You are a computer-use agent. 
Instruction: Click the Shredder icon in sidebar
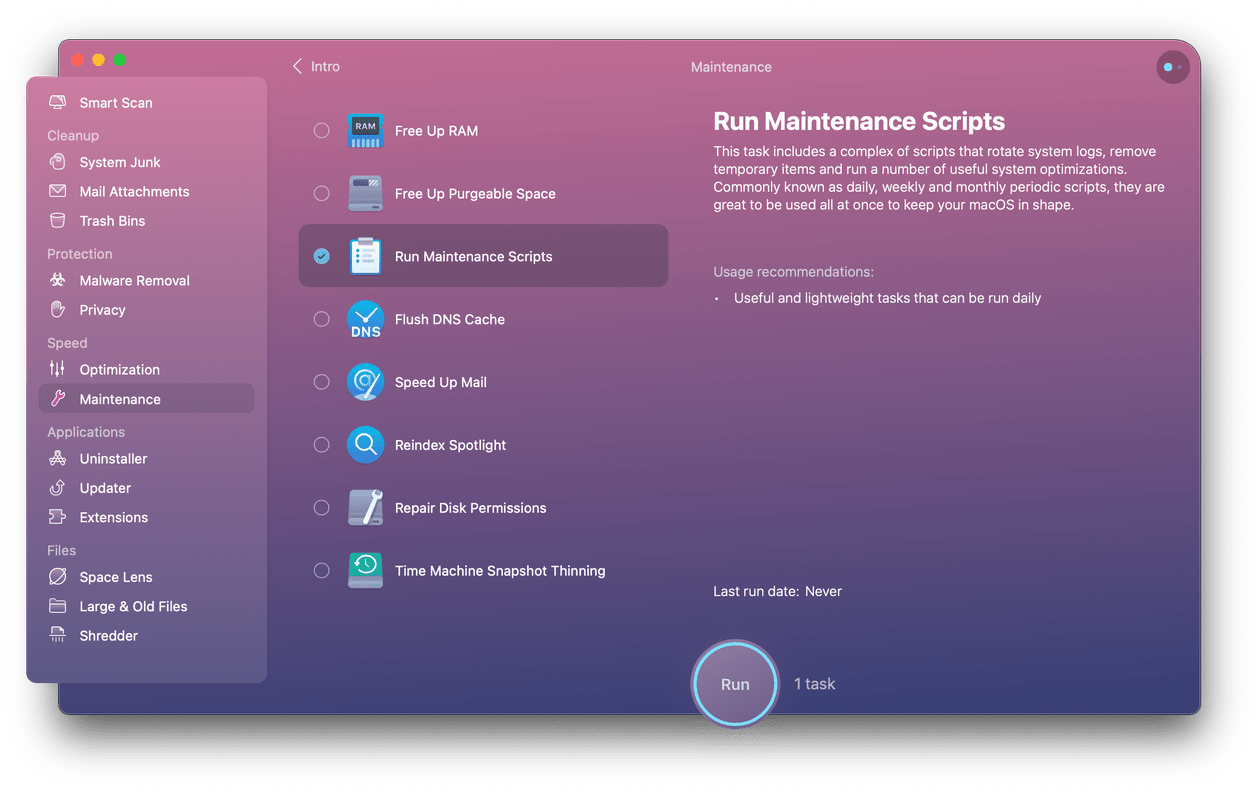point(58,635)
